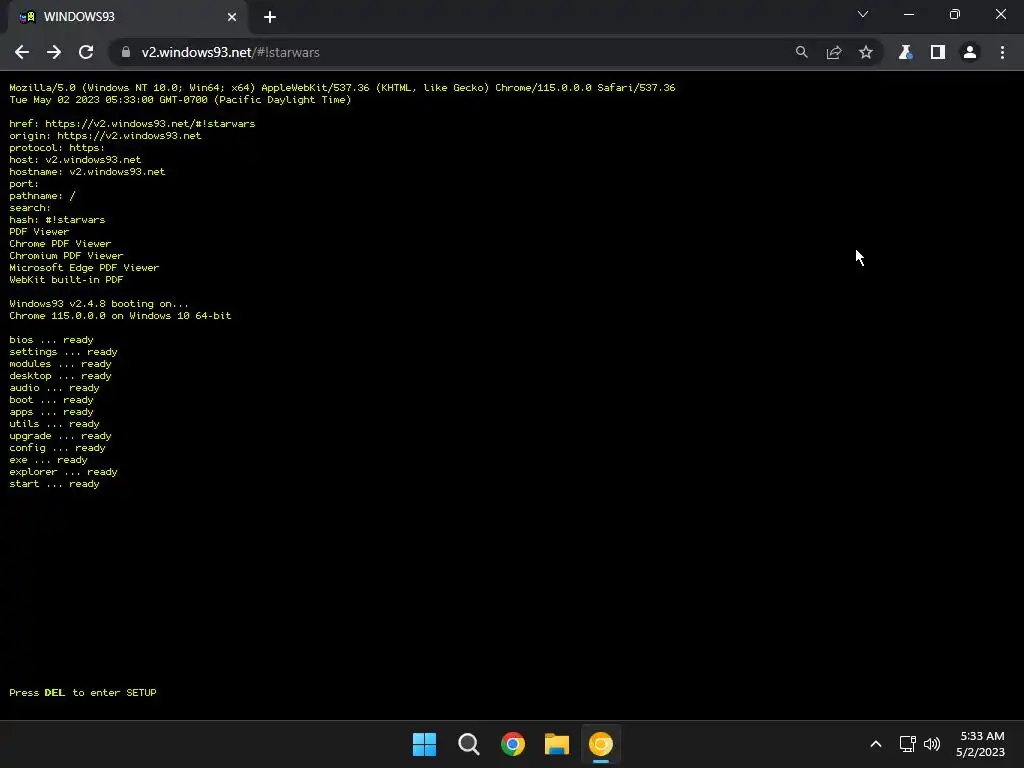Click the 'bios ... ready' line
Image resolution: width=1024 pixels, height=768 pixels.
pyautogui.click(x=51, y=340)
